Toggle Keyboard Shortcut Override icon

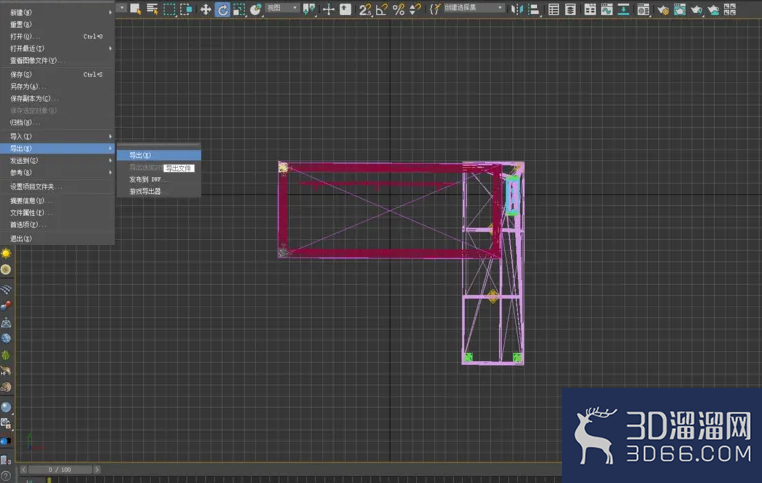pos(346,9)
